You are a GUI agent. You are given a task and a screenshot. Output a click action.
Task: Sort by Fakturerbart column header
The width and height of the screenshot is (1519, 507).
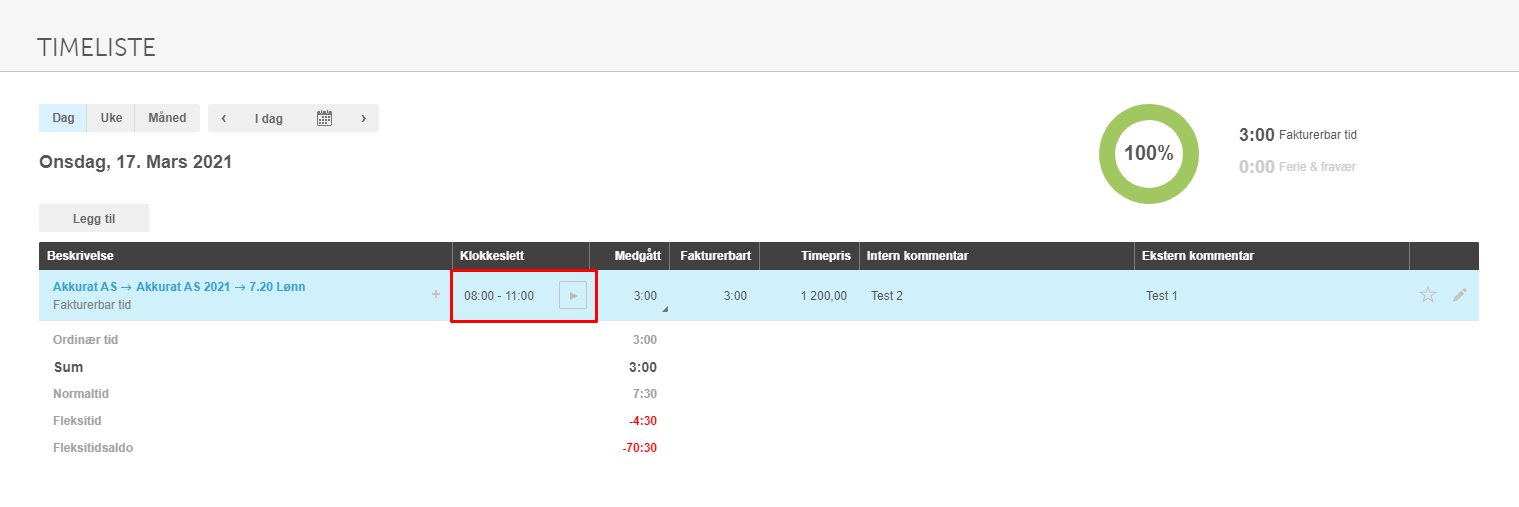714,256
